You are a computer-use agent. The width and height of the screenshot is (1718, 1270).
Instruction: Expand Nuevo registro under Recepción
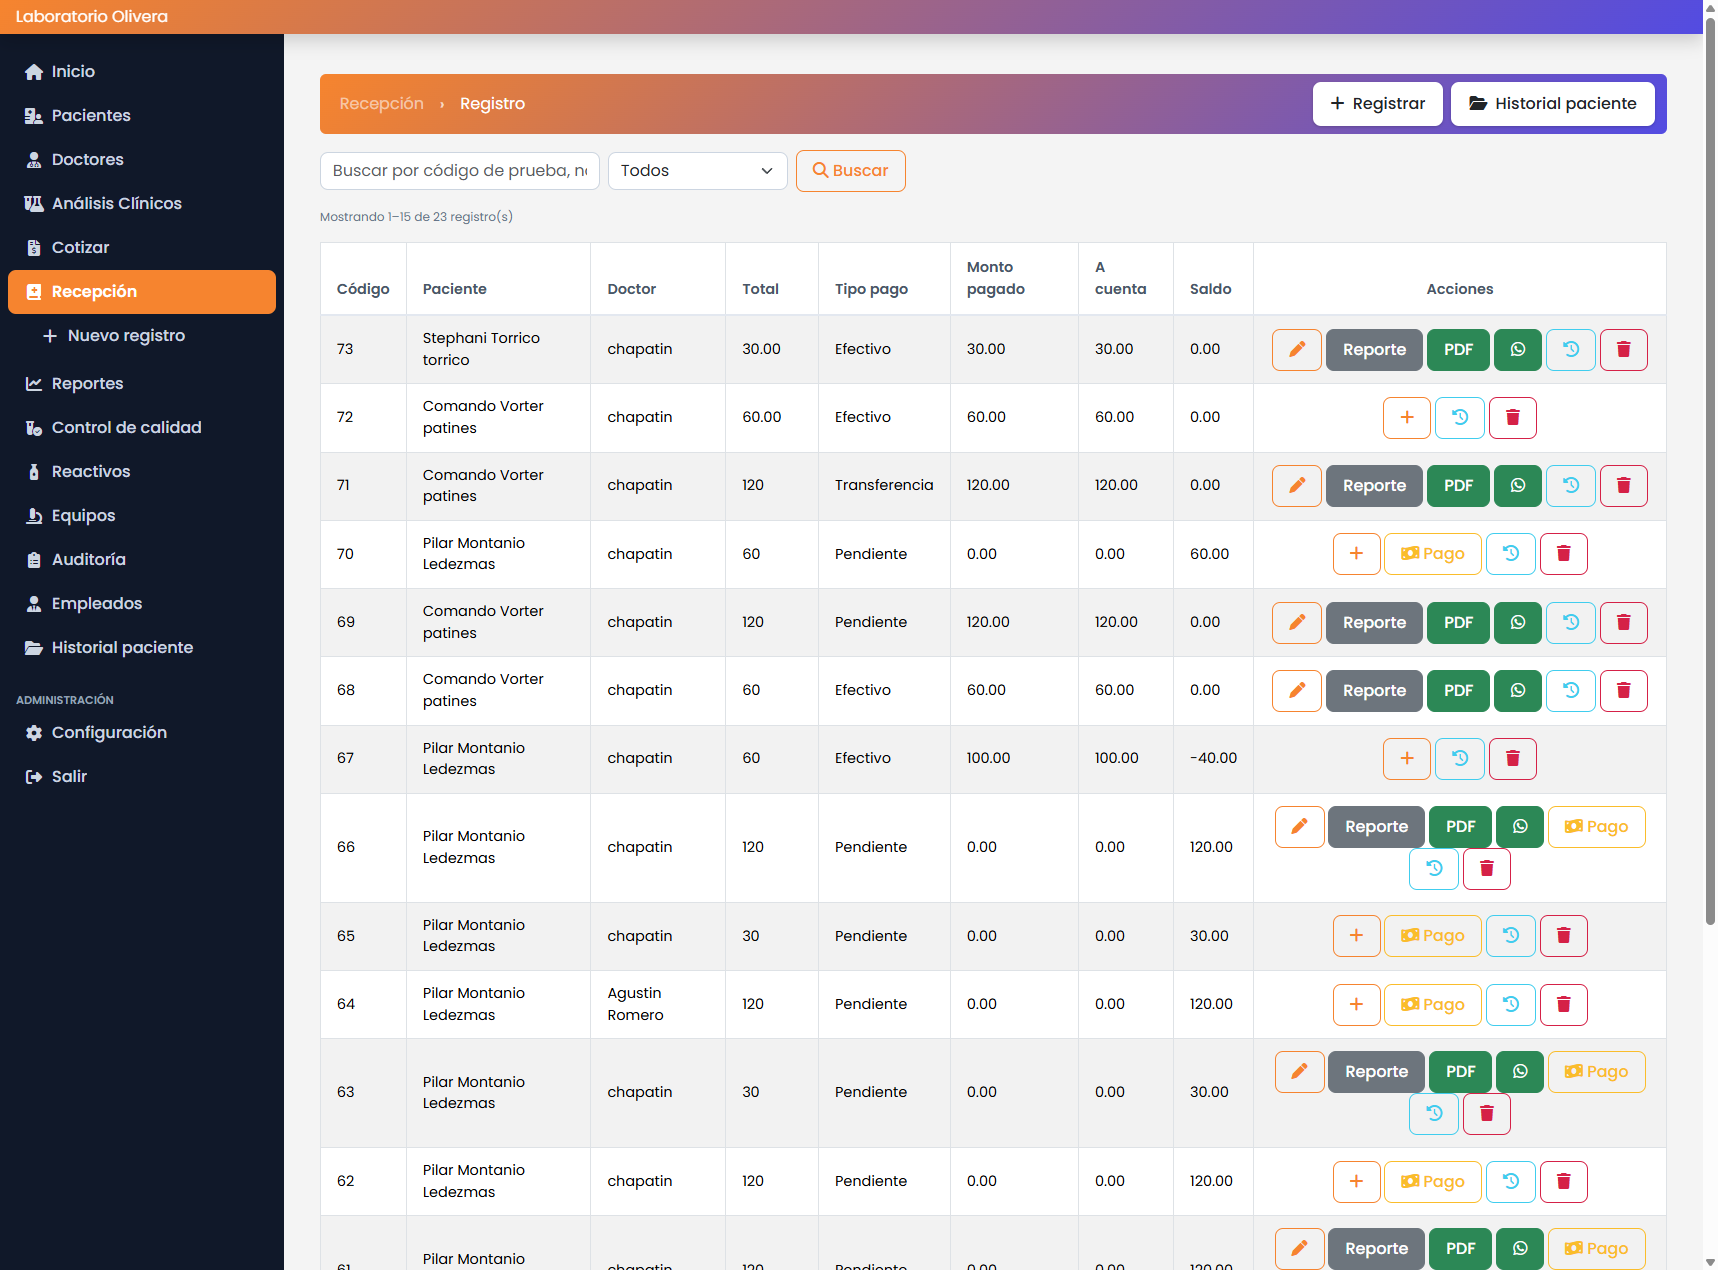pyautogui.click(x=126, y=336)
